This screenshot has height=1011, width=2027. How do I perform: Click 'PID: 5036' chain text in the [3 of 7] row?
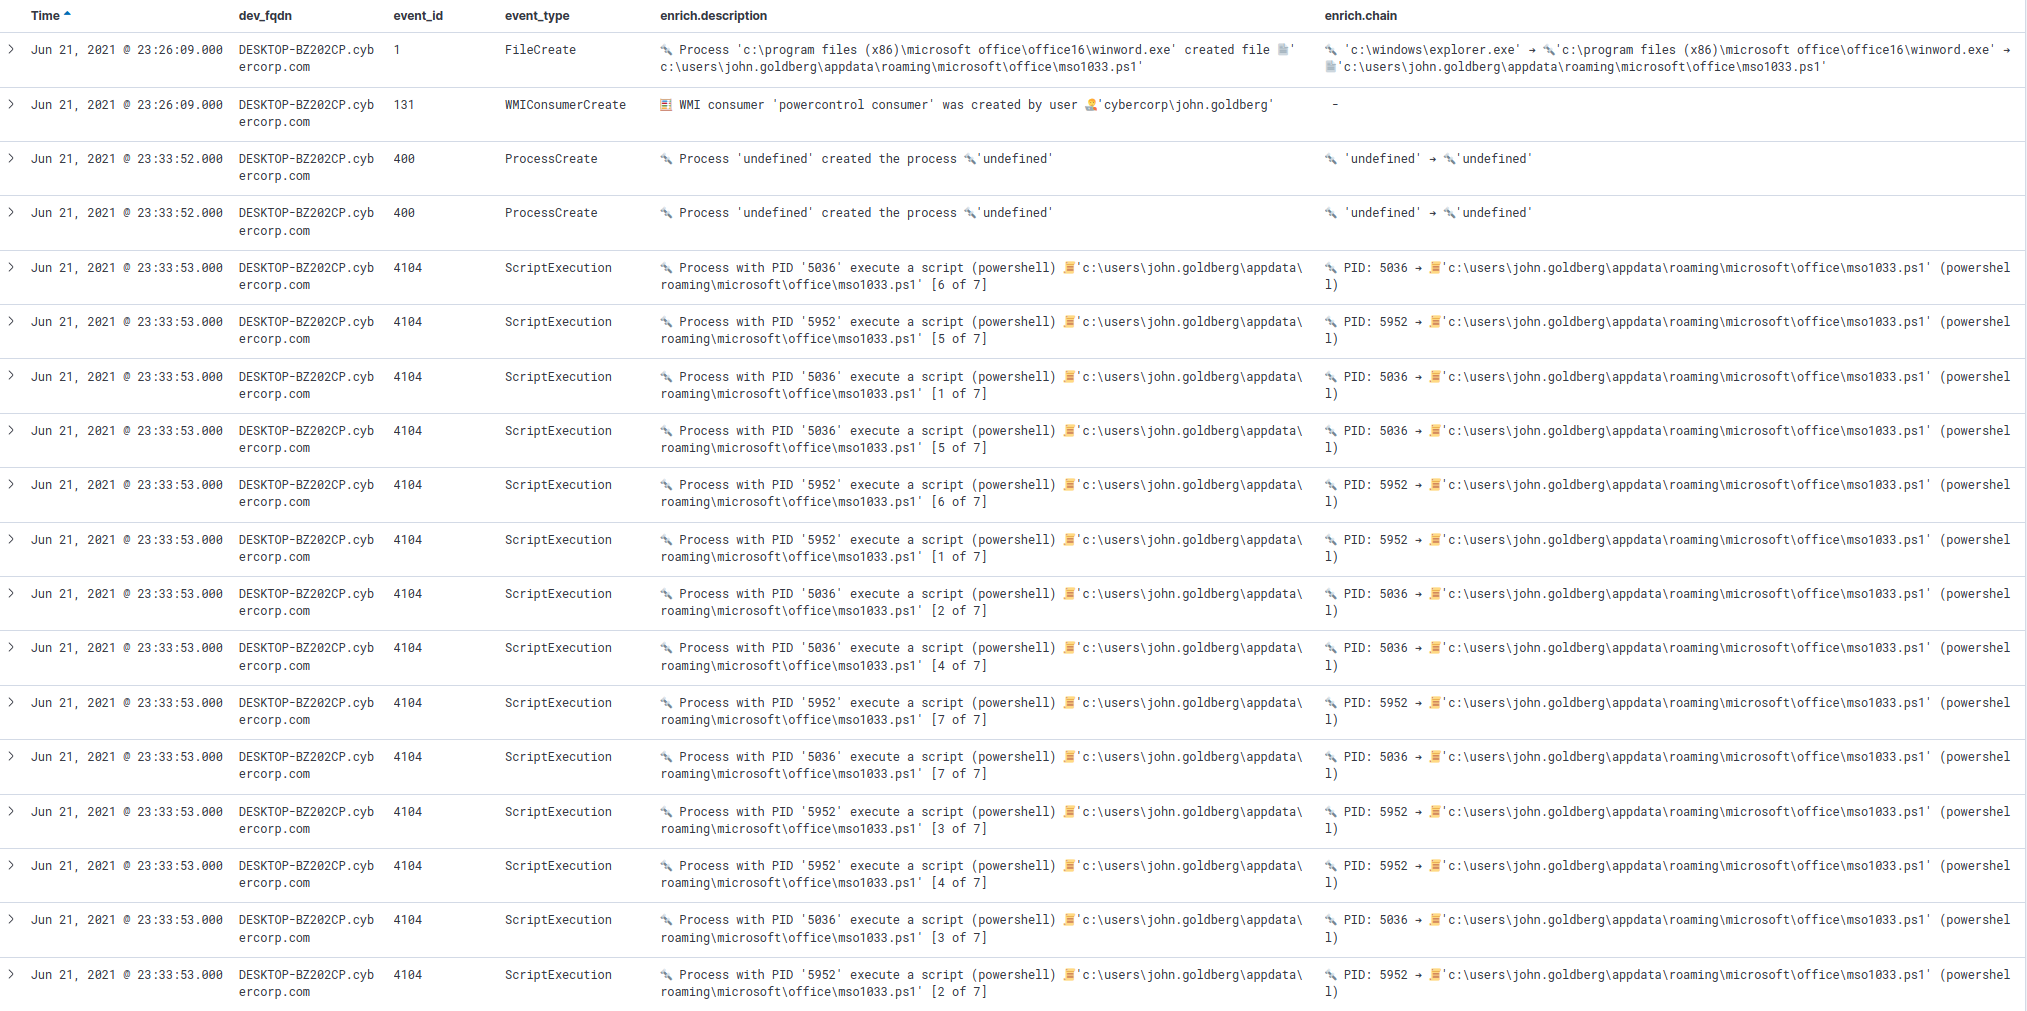[1375, 920]
